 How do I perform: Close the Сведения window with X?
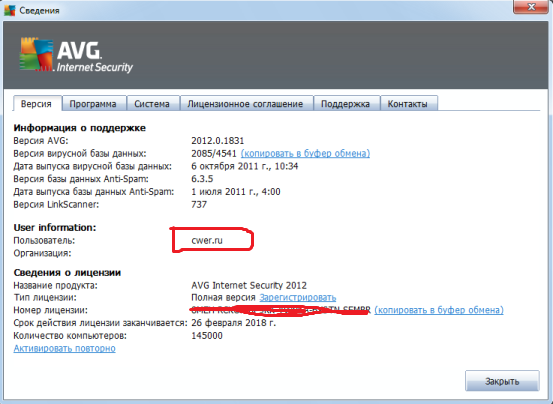[x=531, y=7]
